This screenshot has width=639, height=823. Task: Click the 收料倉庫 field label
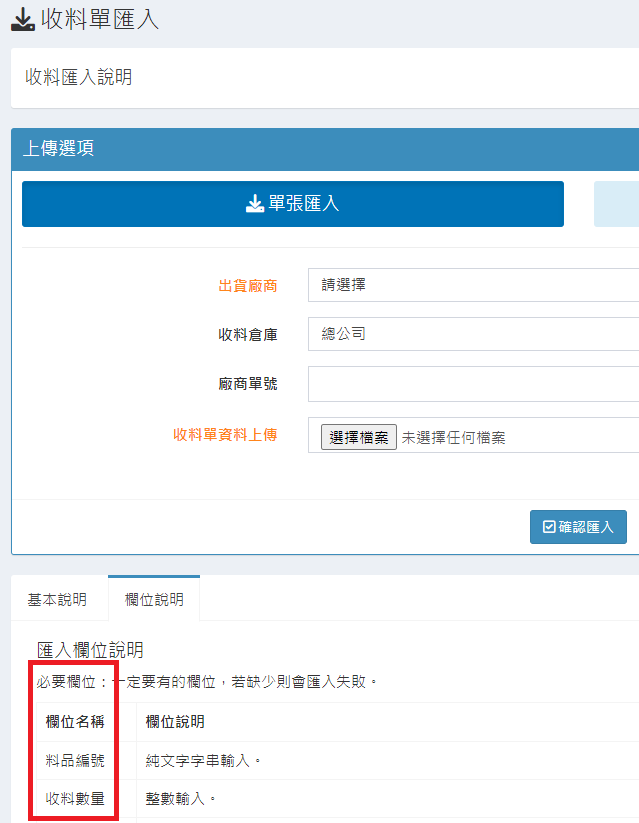[x=248, y=334]
